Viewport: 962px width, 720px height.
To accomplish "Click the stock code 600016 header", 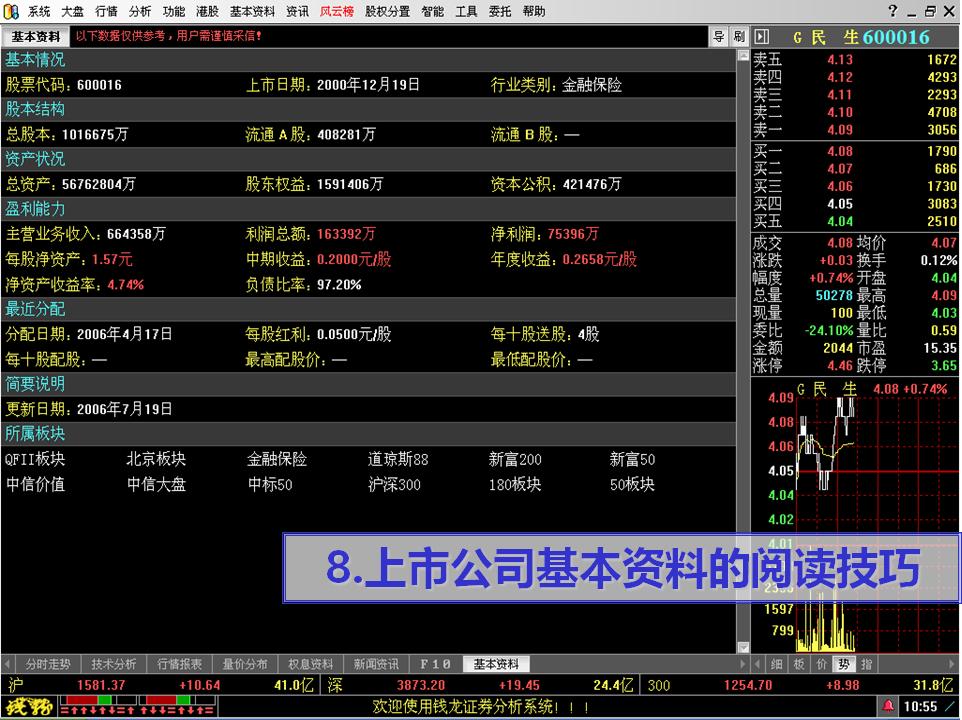I will (896, 37).
